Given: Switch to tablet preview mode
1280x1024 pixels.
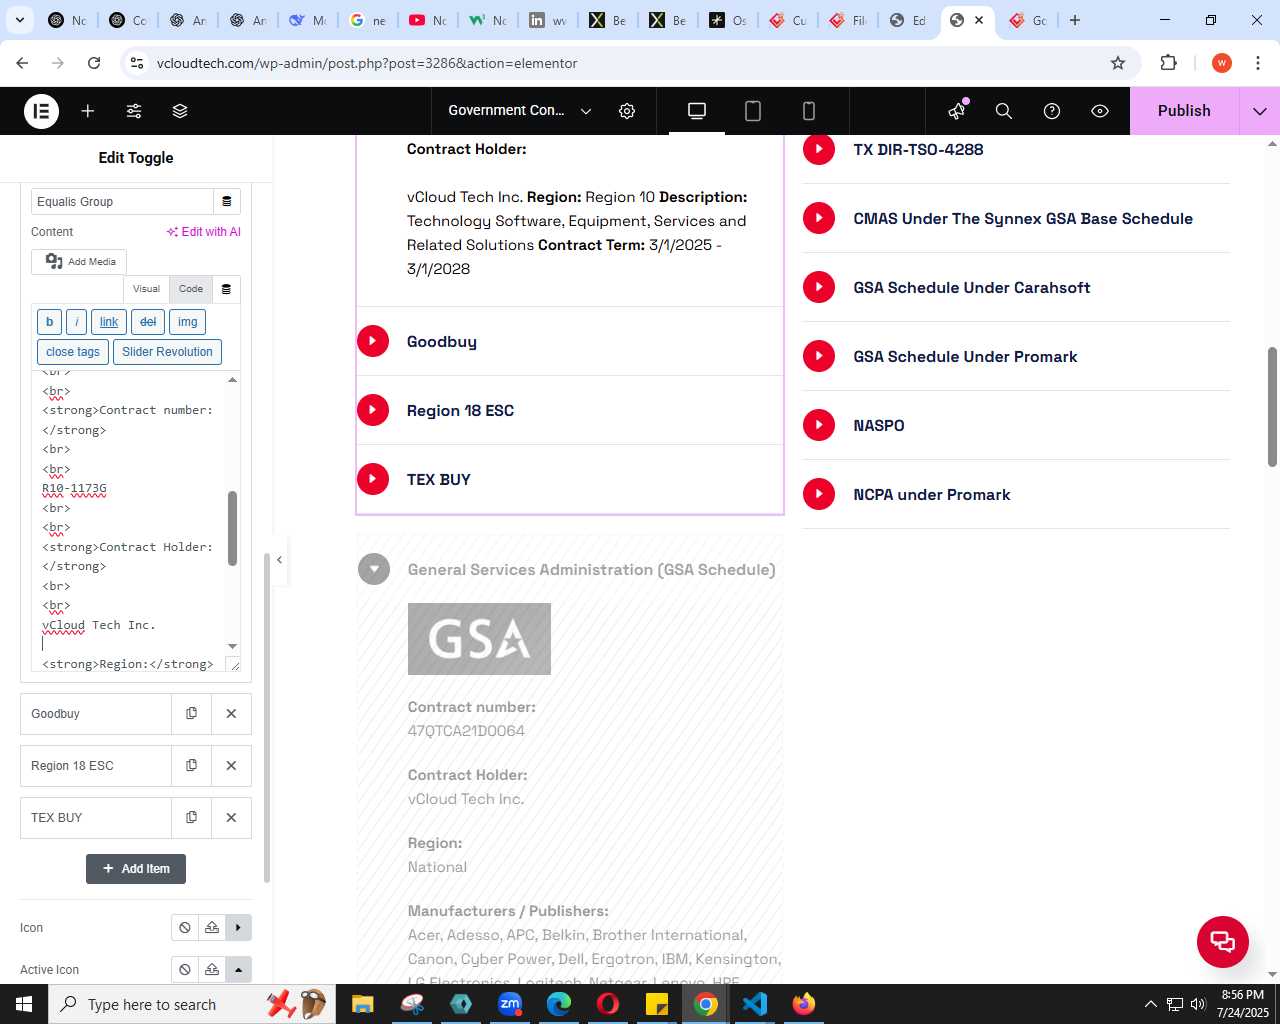Looking at the screenshot, I should click(x=753, y=111).
